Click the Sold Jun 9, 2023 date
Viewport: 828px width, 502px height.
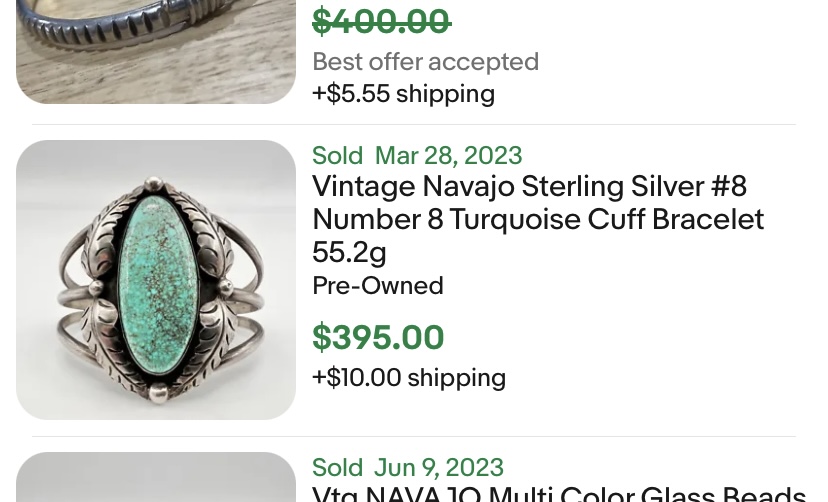click(408, 468)
